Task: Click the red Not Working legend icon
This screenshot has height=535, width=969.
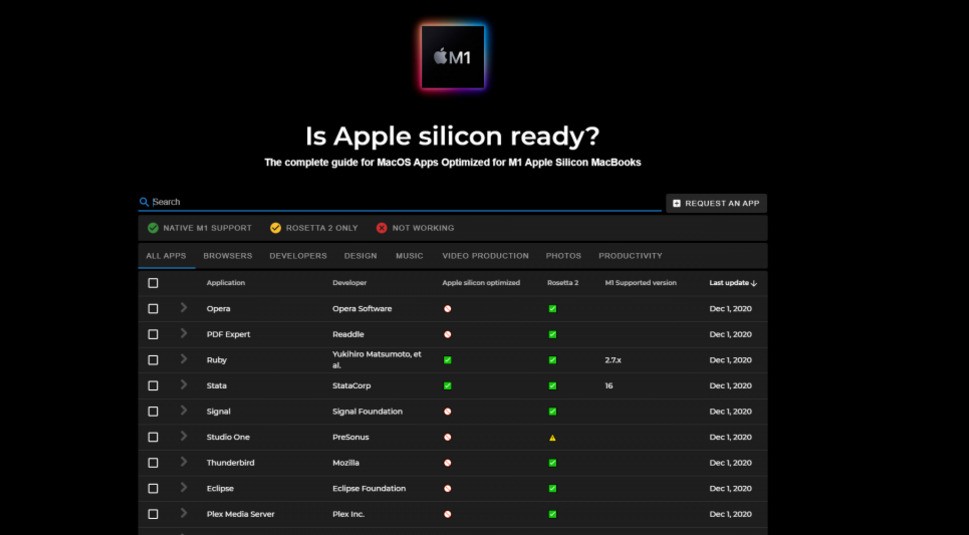Action: (382, 228)
